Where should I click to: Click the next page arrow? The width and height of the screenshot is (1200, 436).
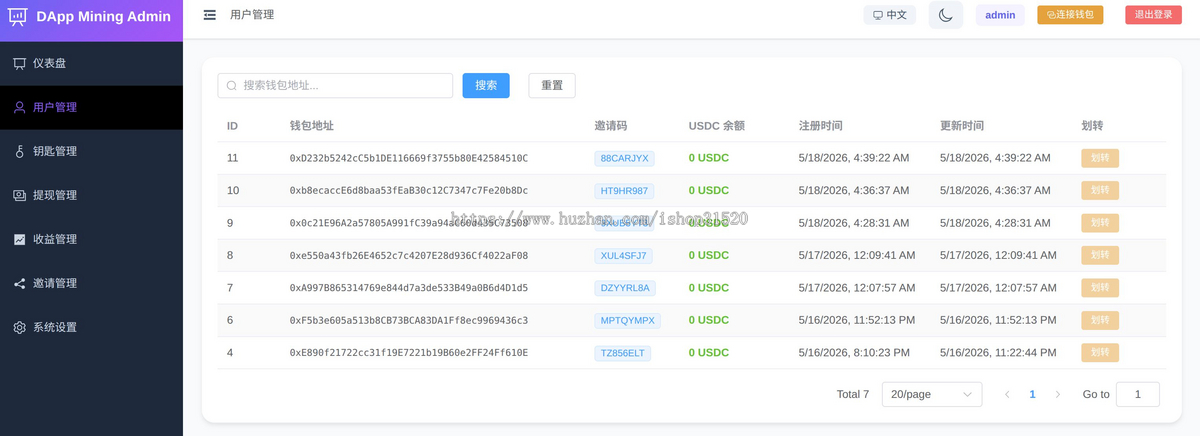click(1058, 394)
